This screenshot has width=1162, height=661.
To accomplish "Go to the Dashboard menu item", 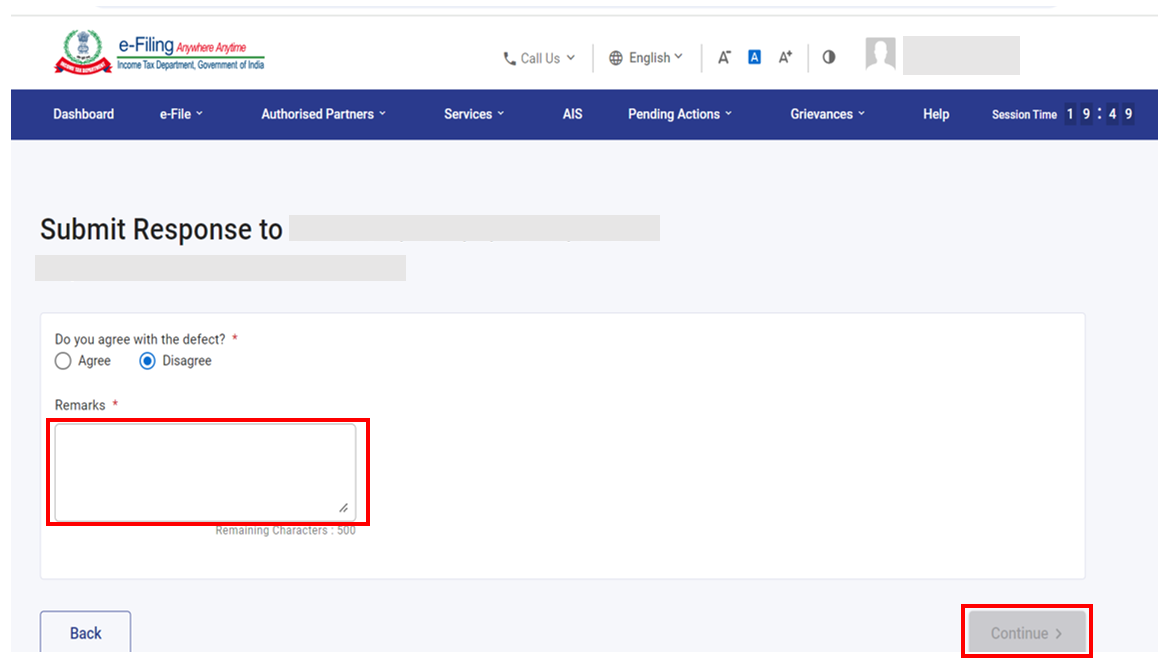I will click(x=84, y=114).
